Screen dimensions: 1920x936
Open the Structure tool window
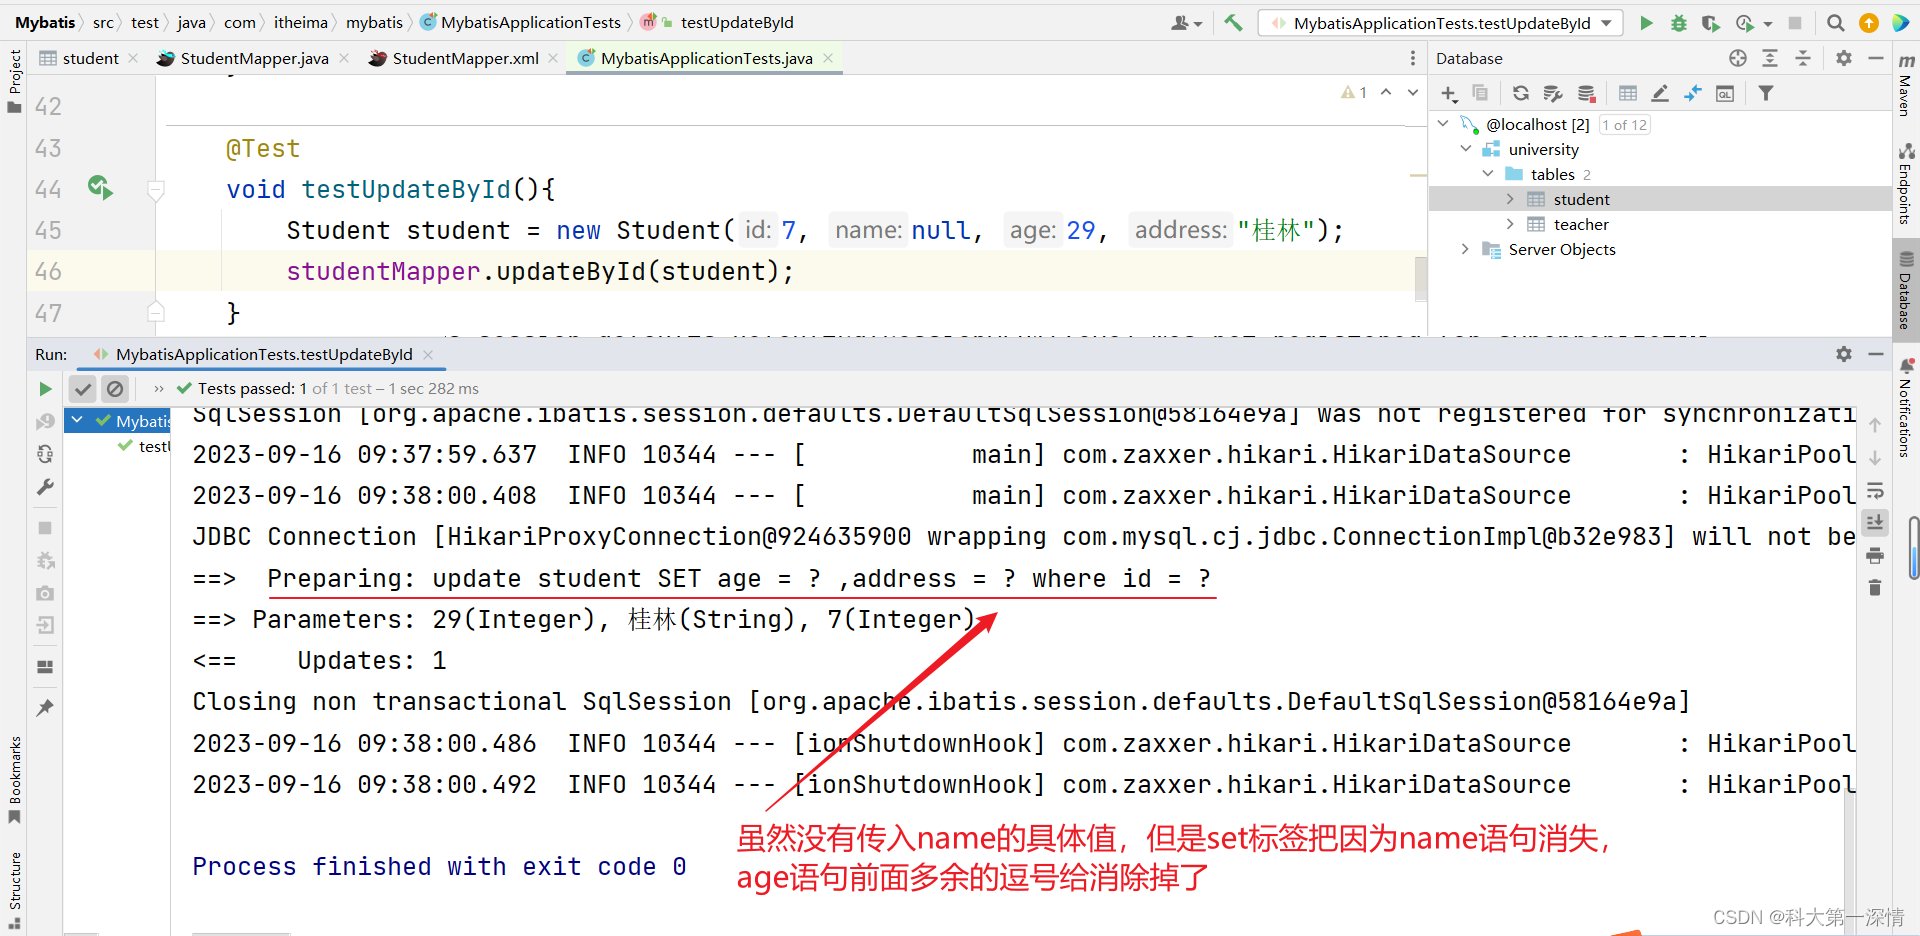click(x=14, y=890)
